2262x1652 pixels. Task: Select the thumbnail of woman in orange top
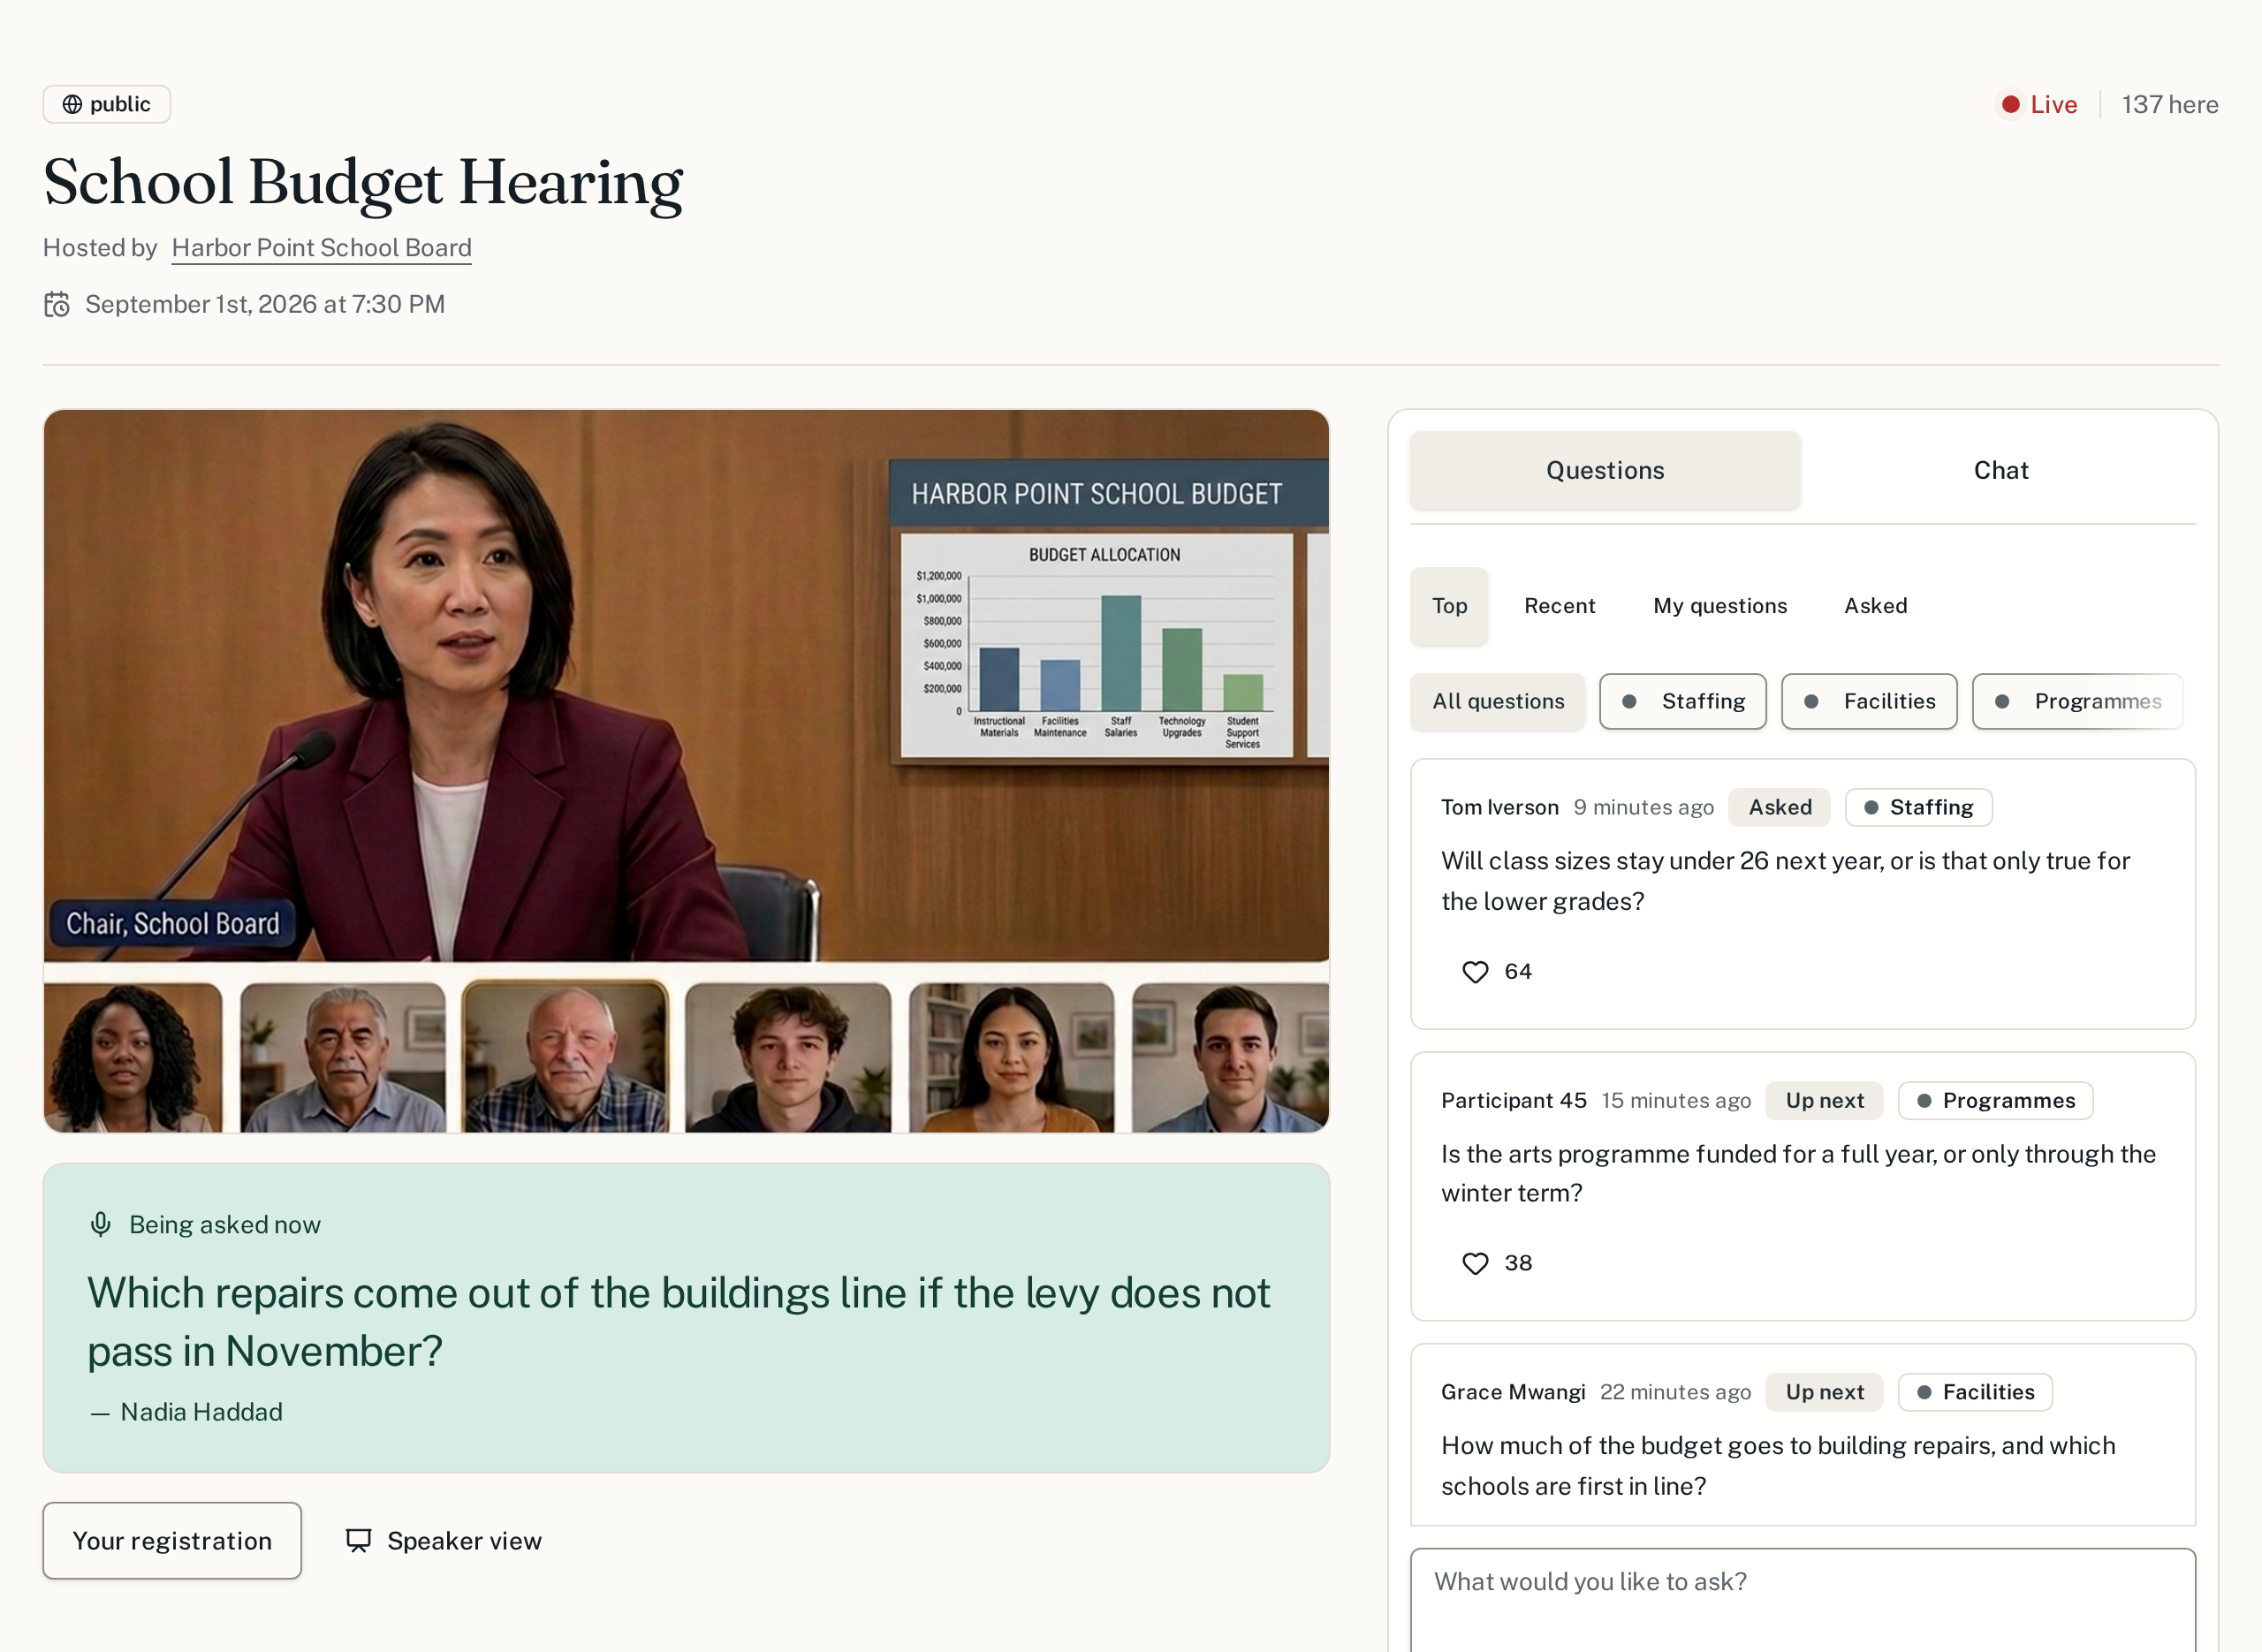pos(1011,1057)
